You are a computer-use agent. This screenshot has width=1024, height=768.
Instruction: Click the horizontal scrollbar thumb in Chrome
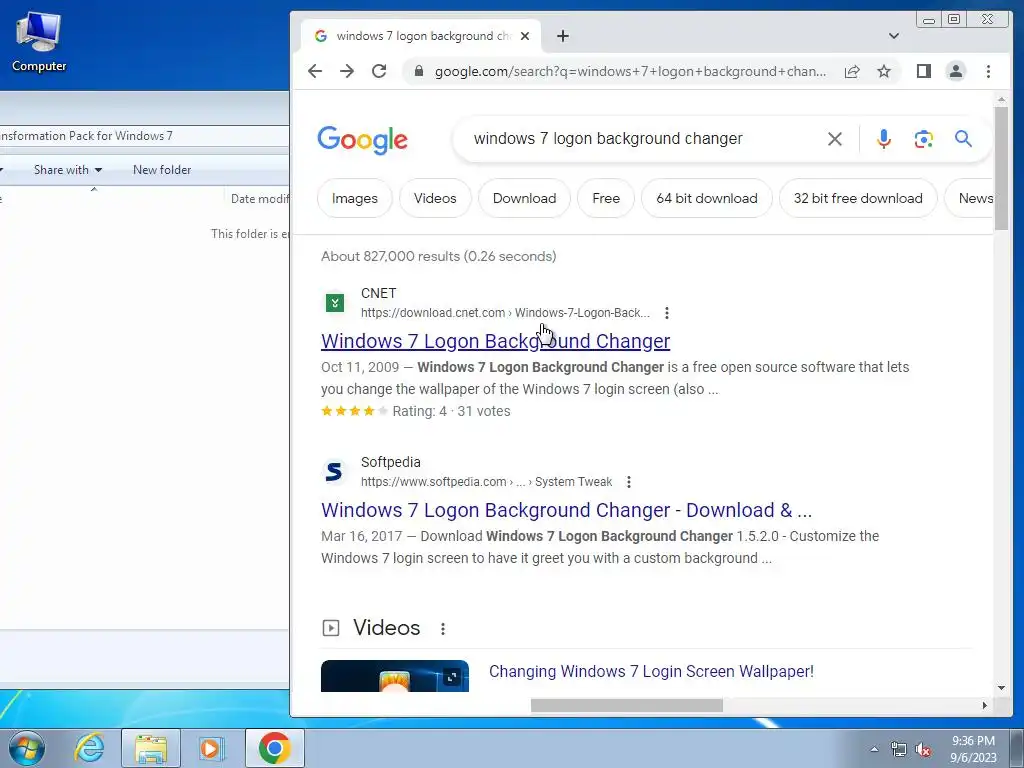[626, 705]
